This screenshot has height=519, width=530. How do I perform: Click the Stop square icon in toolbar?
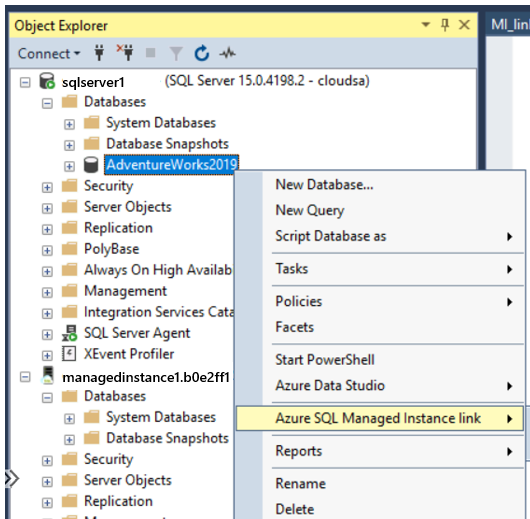click(150, 53)
